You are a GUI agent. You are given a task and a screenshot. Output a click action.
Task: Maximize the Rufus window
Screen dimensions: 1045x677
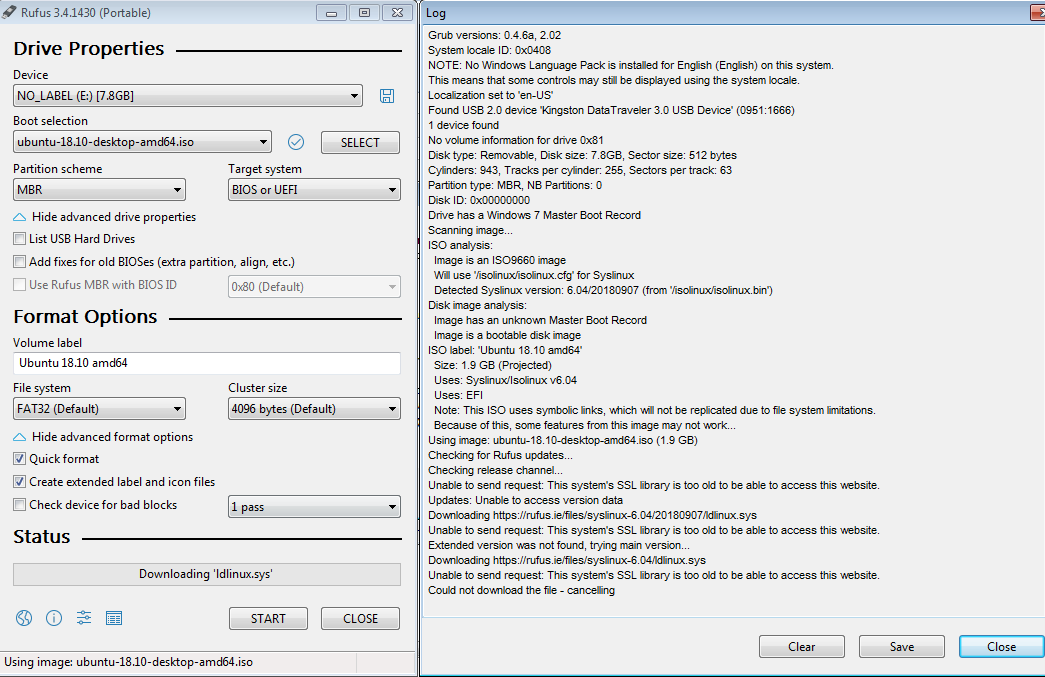365,12
